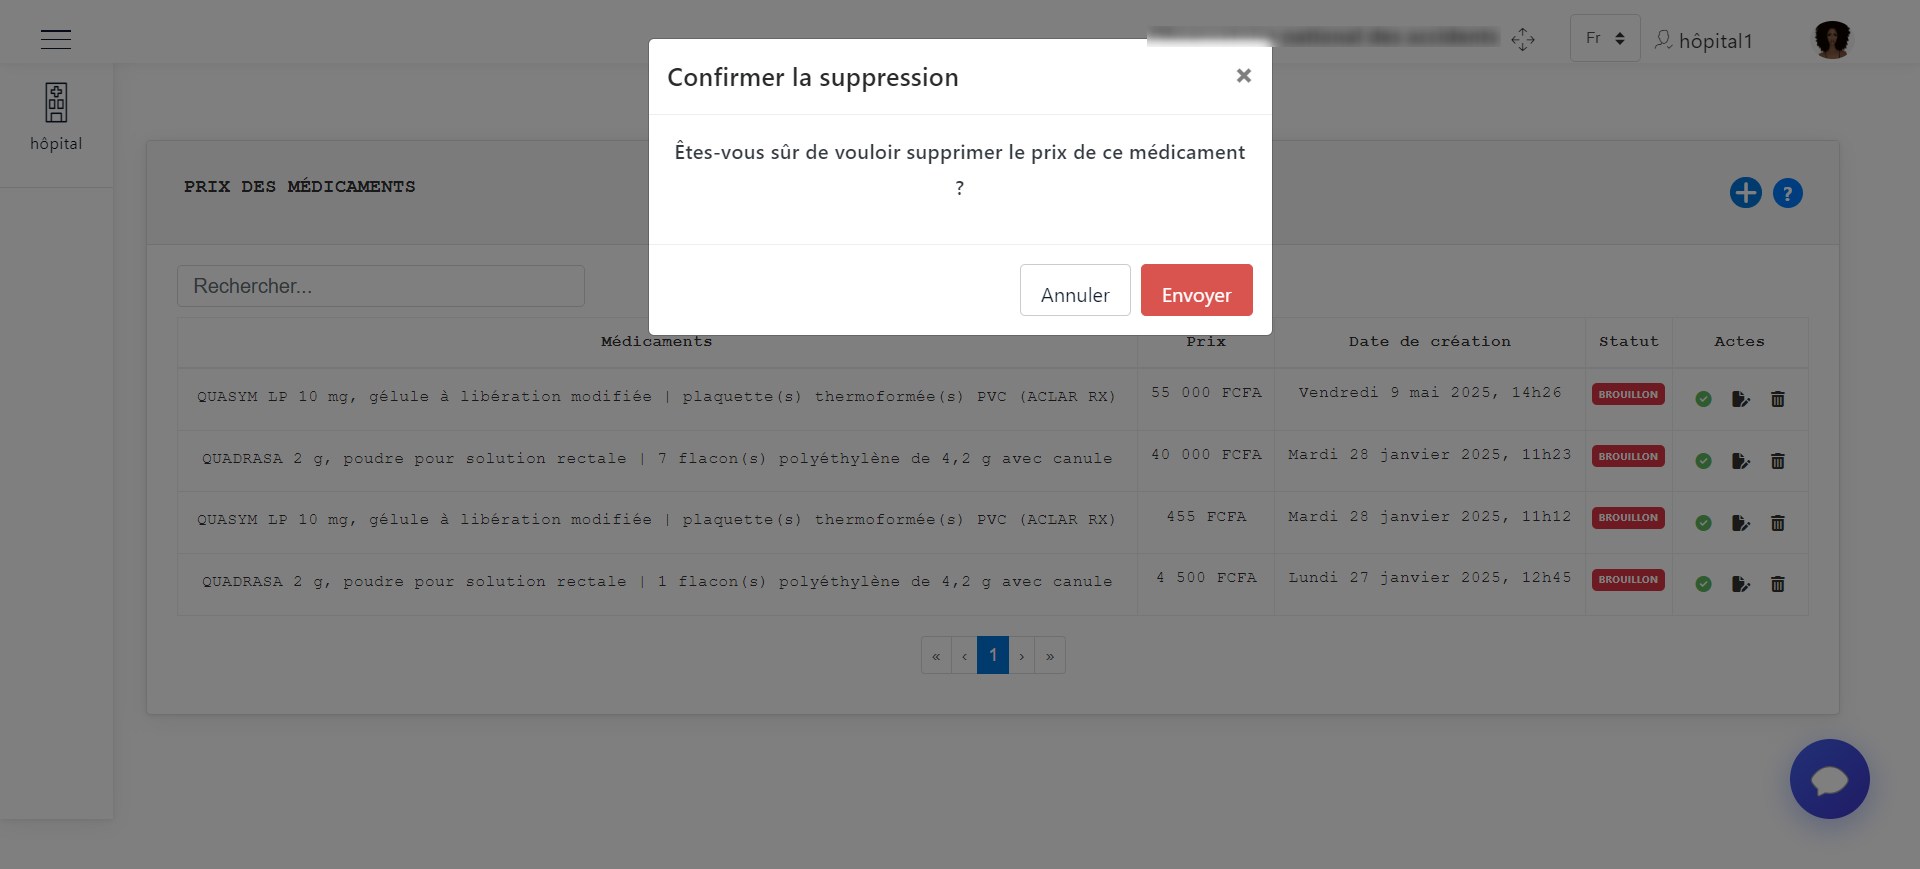This screenshot has width=1920, height=869.
Task: Click BROUILLON badge dated 27 janvier 2025
Action: (1628, 579)
